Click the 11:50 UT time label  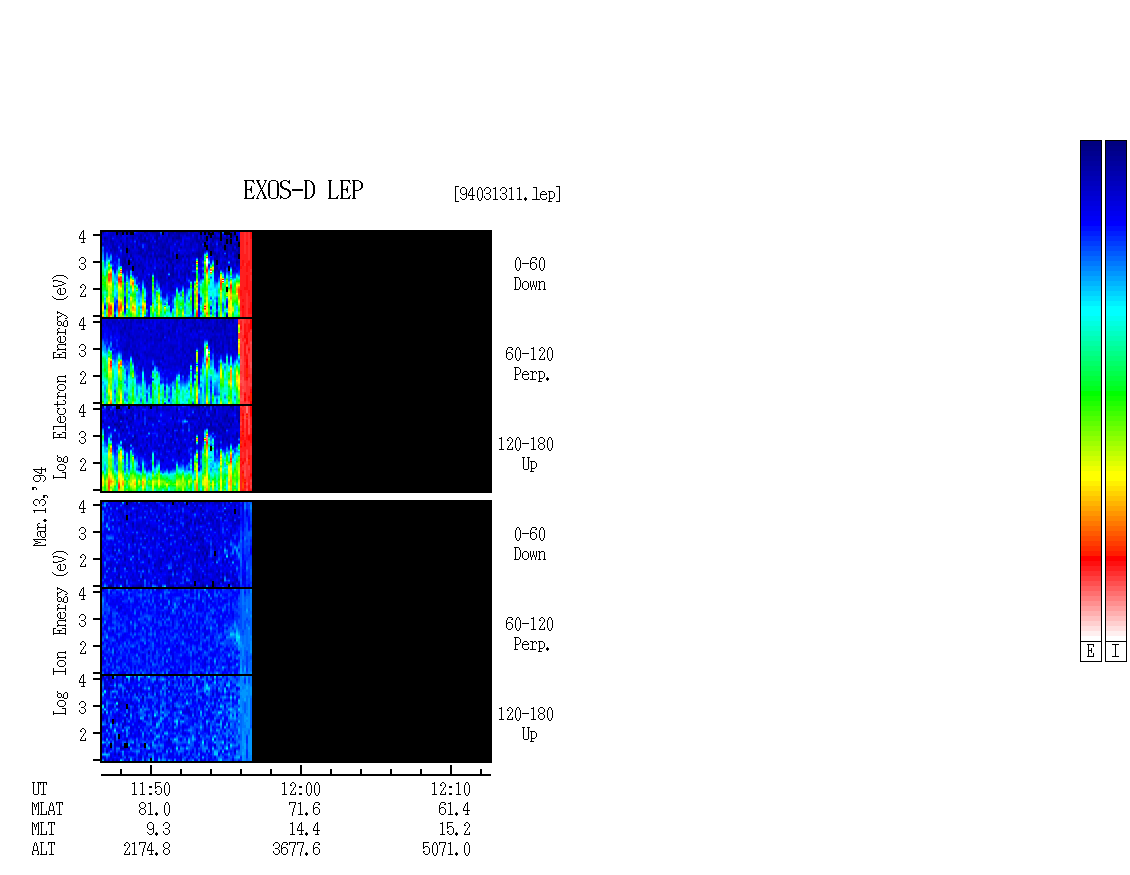coord(151,789)
